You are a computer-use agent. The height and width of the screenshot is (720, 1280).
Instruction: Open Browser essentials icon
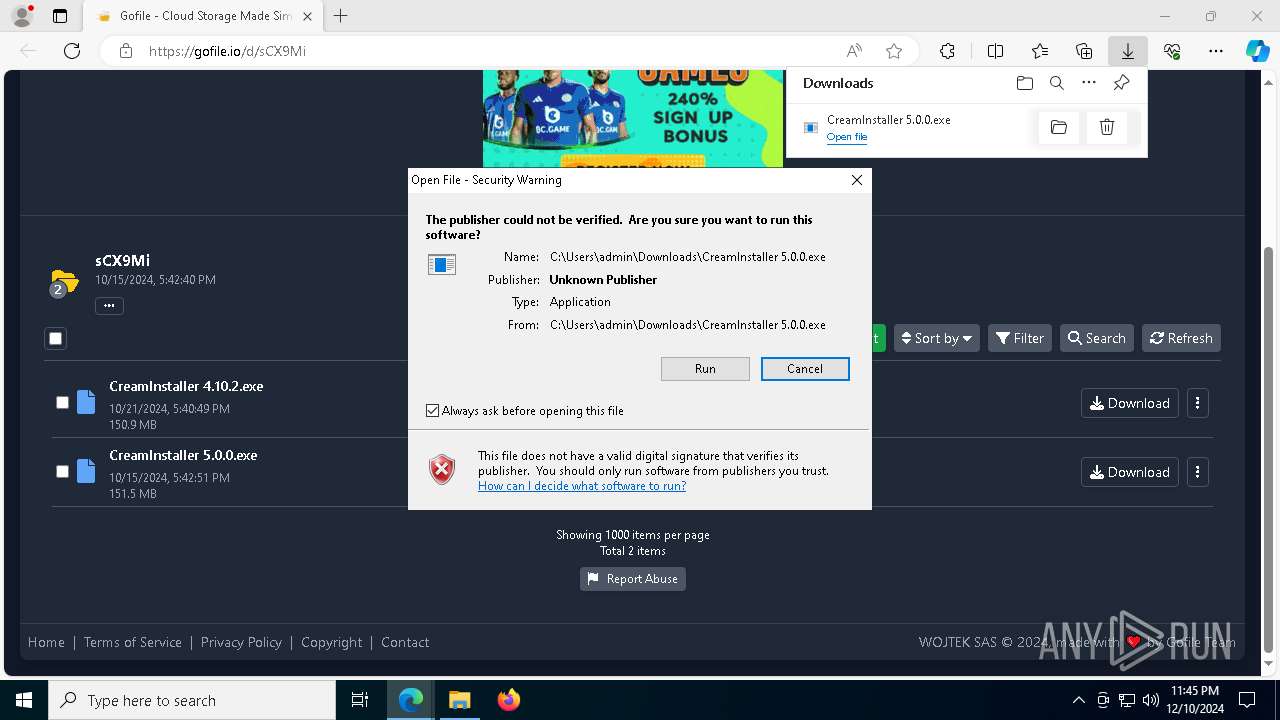pyautogui.click(x=1172, y=51)
